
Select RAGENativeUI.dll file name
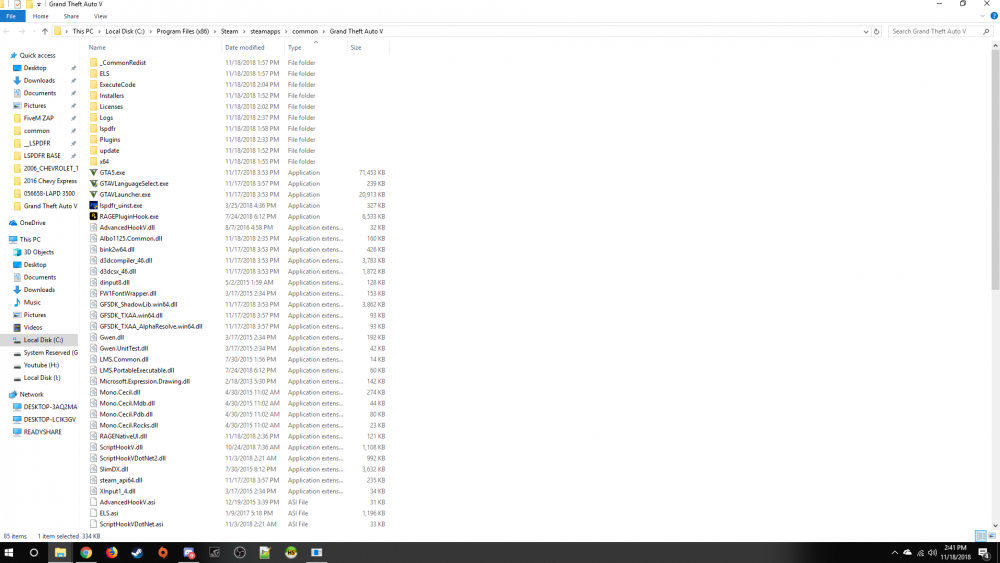tap(123, 436)
